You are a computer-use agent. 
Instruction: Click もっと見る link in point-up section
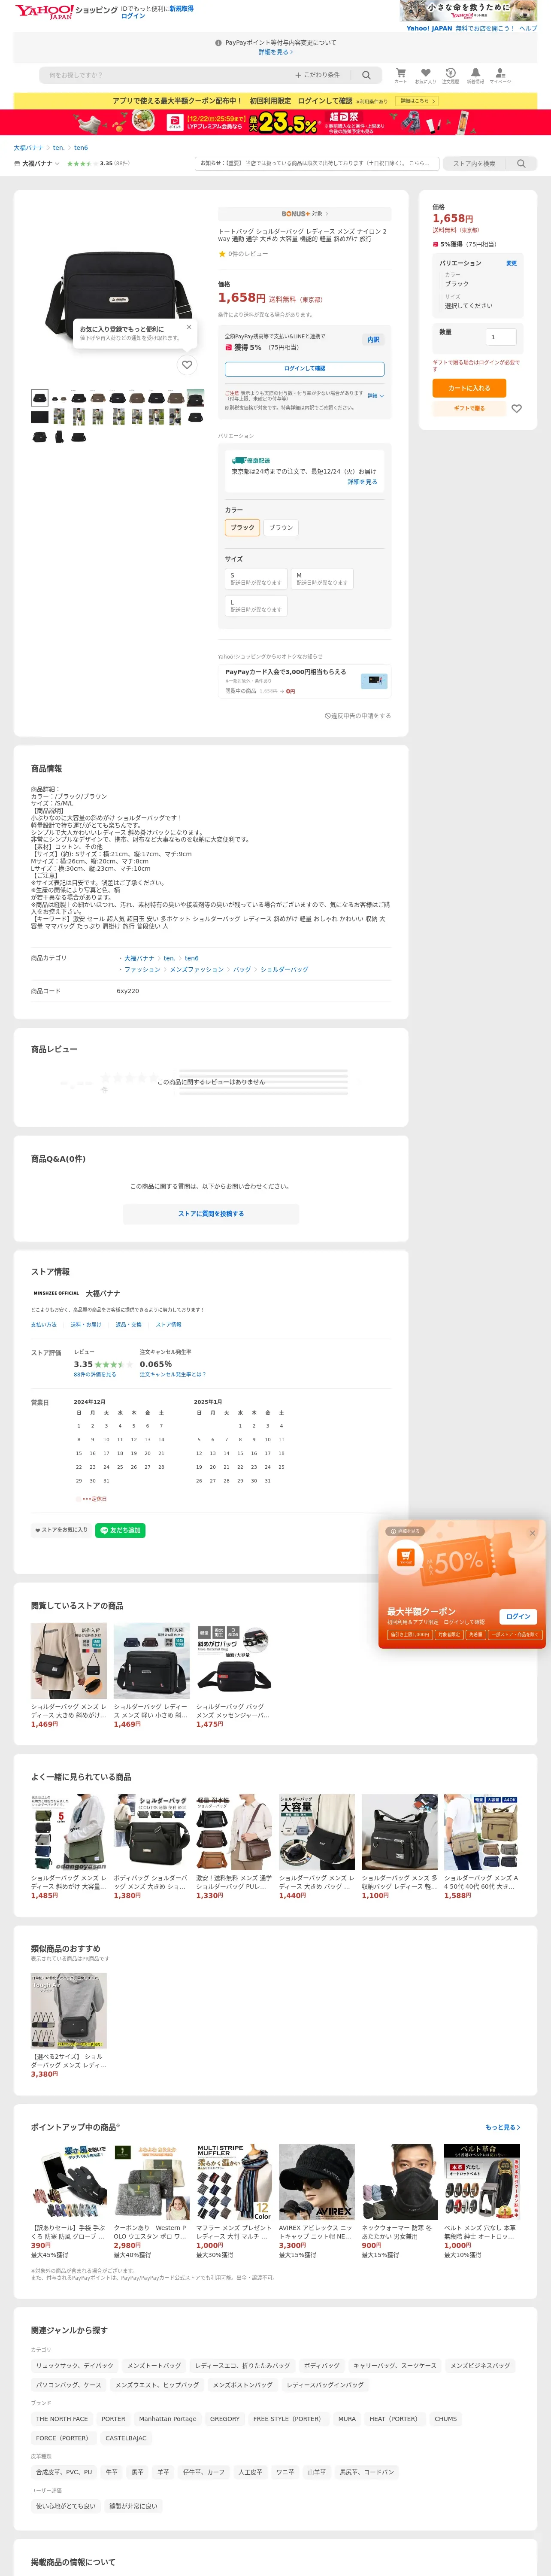click(502, 2127)
